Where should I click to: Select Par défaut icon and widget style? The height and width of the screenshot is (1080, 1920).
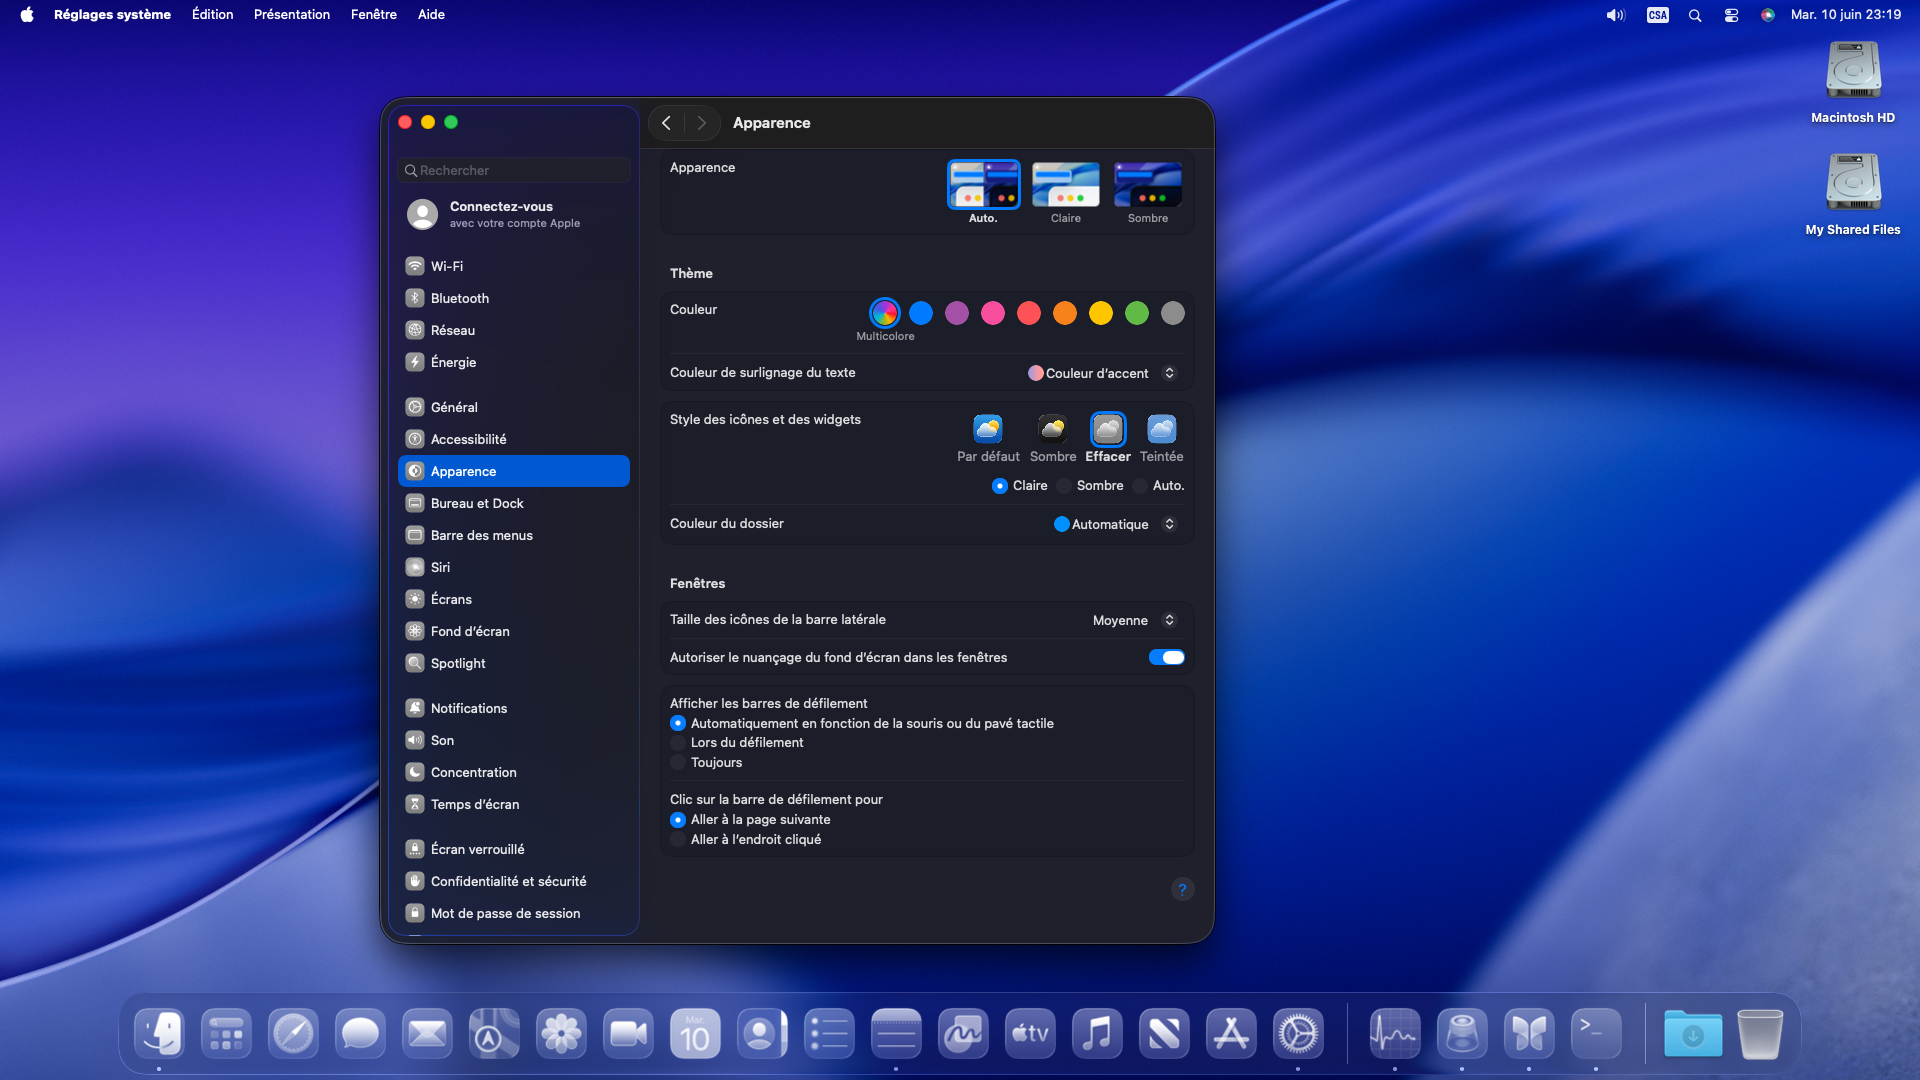pyautogui.click(x=987, y=430)
